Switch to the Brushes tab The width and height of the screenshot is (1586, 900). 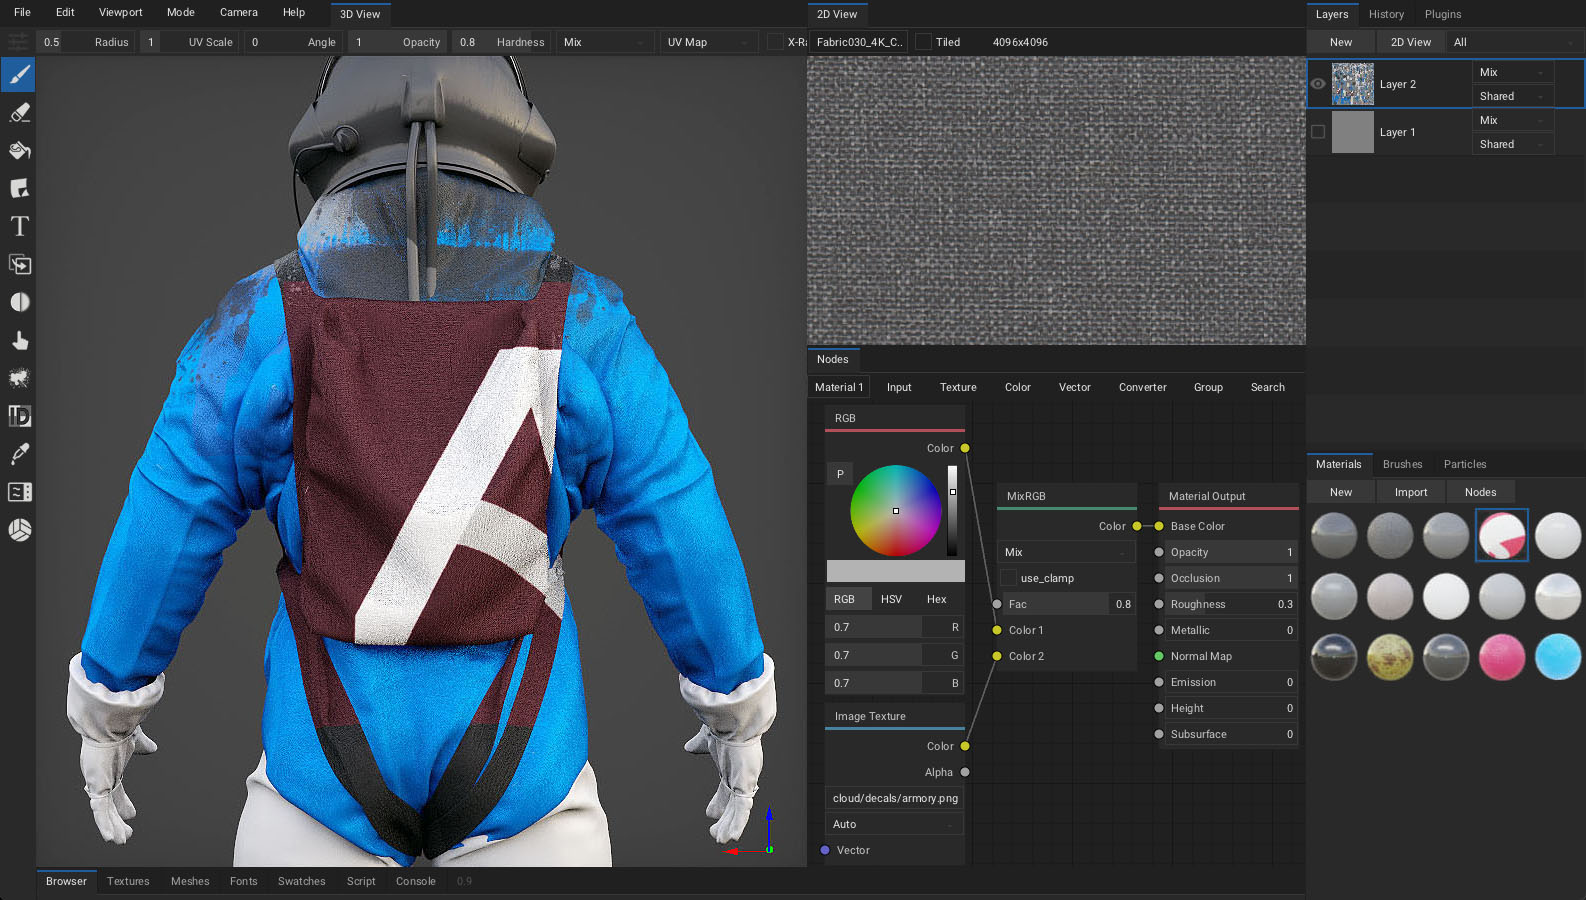1402,464
